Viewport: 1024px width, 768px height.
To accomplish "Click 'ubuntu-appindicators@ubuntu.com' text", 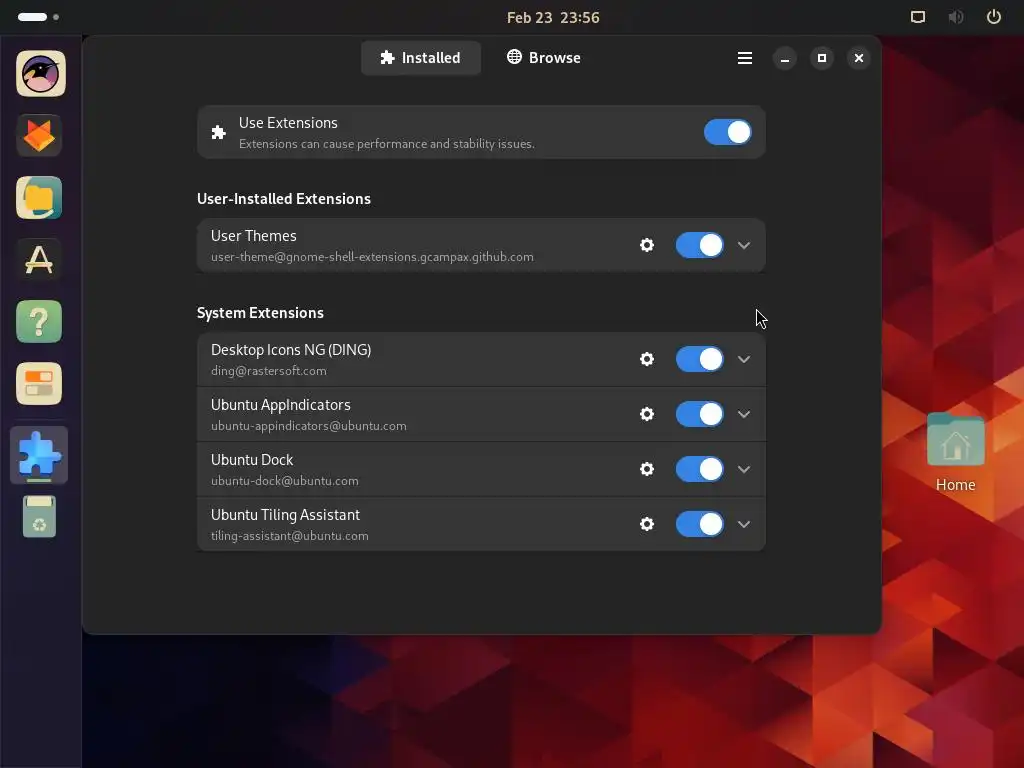I will click(x=308, y=426).
